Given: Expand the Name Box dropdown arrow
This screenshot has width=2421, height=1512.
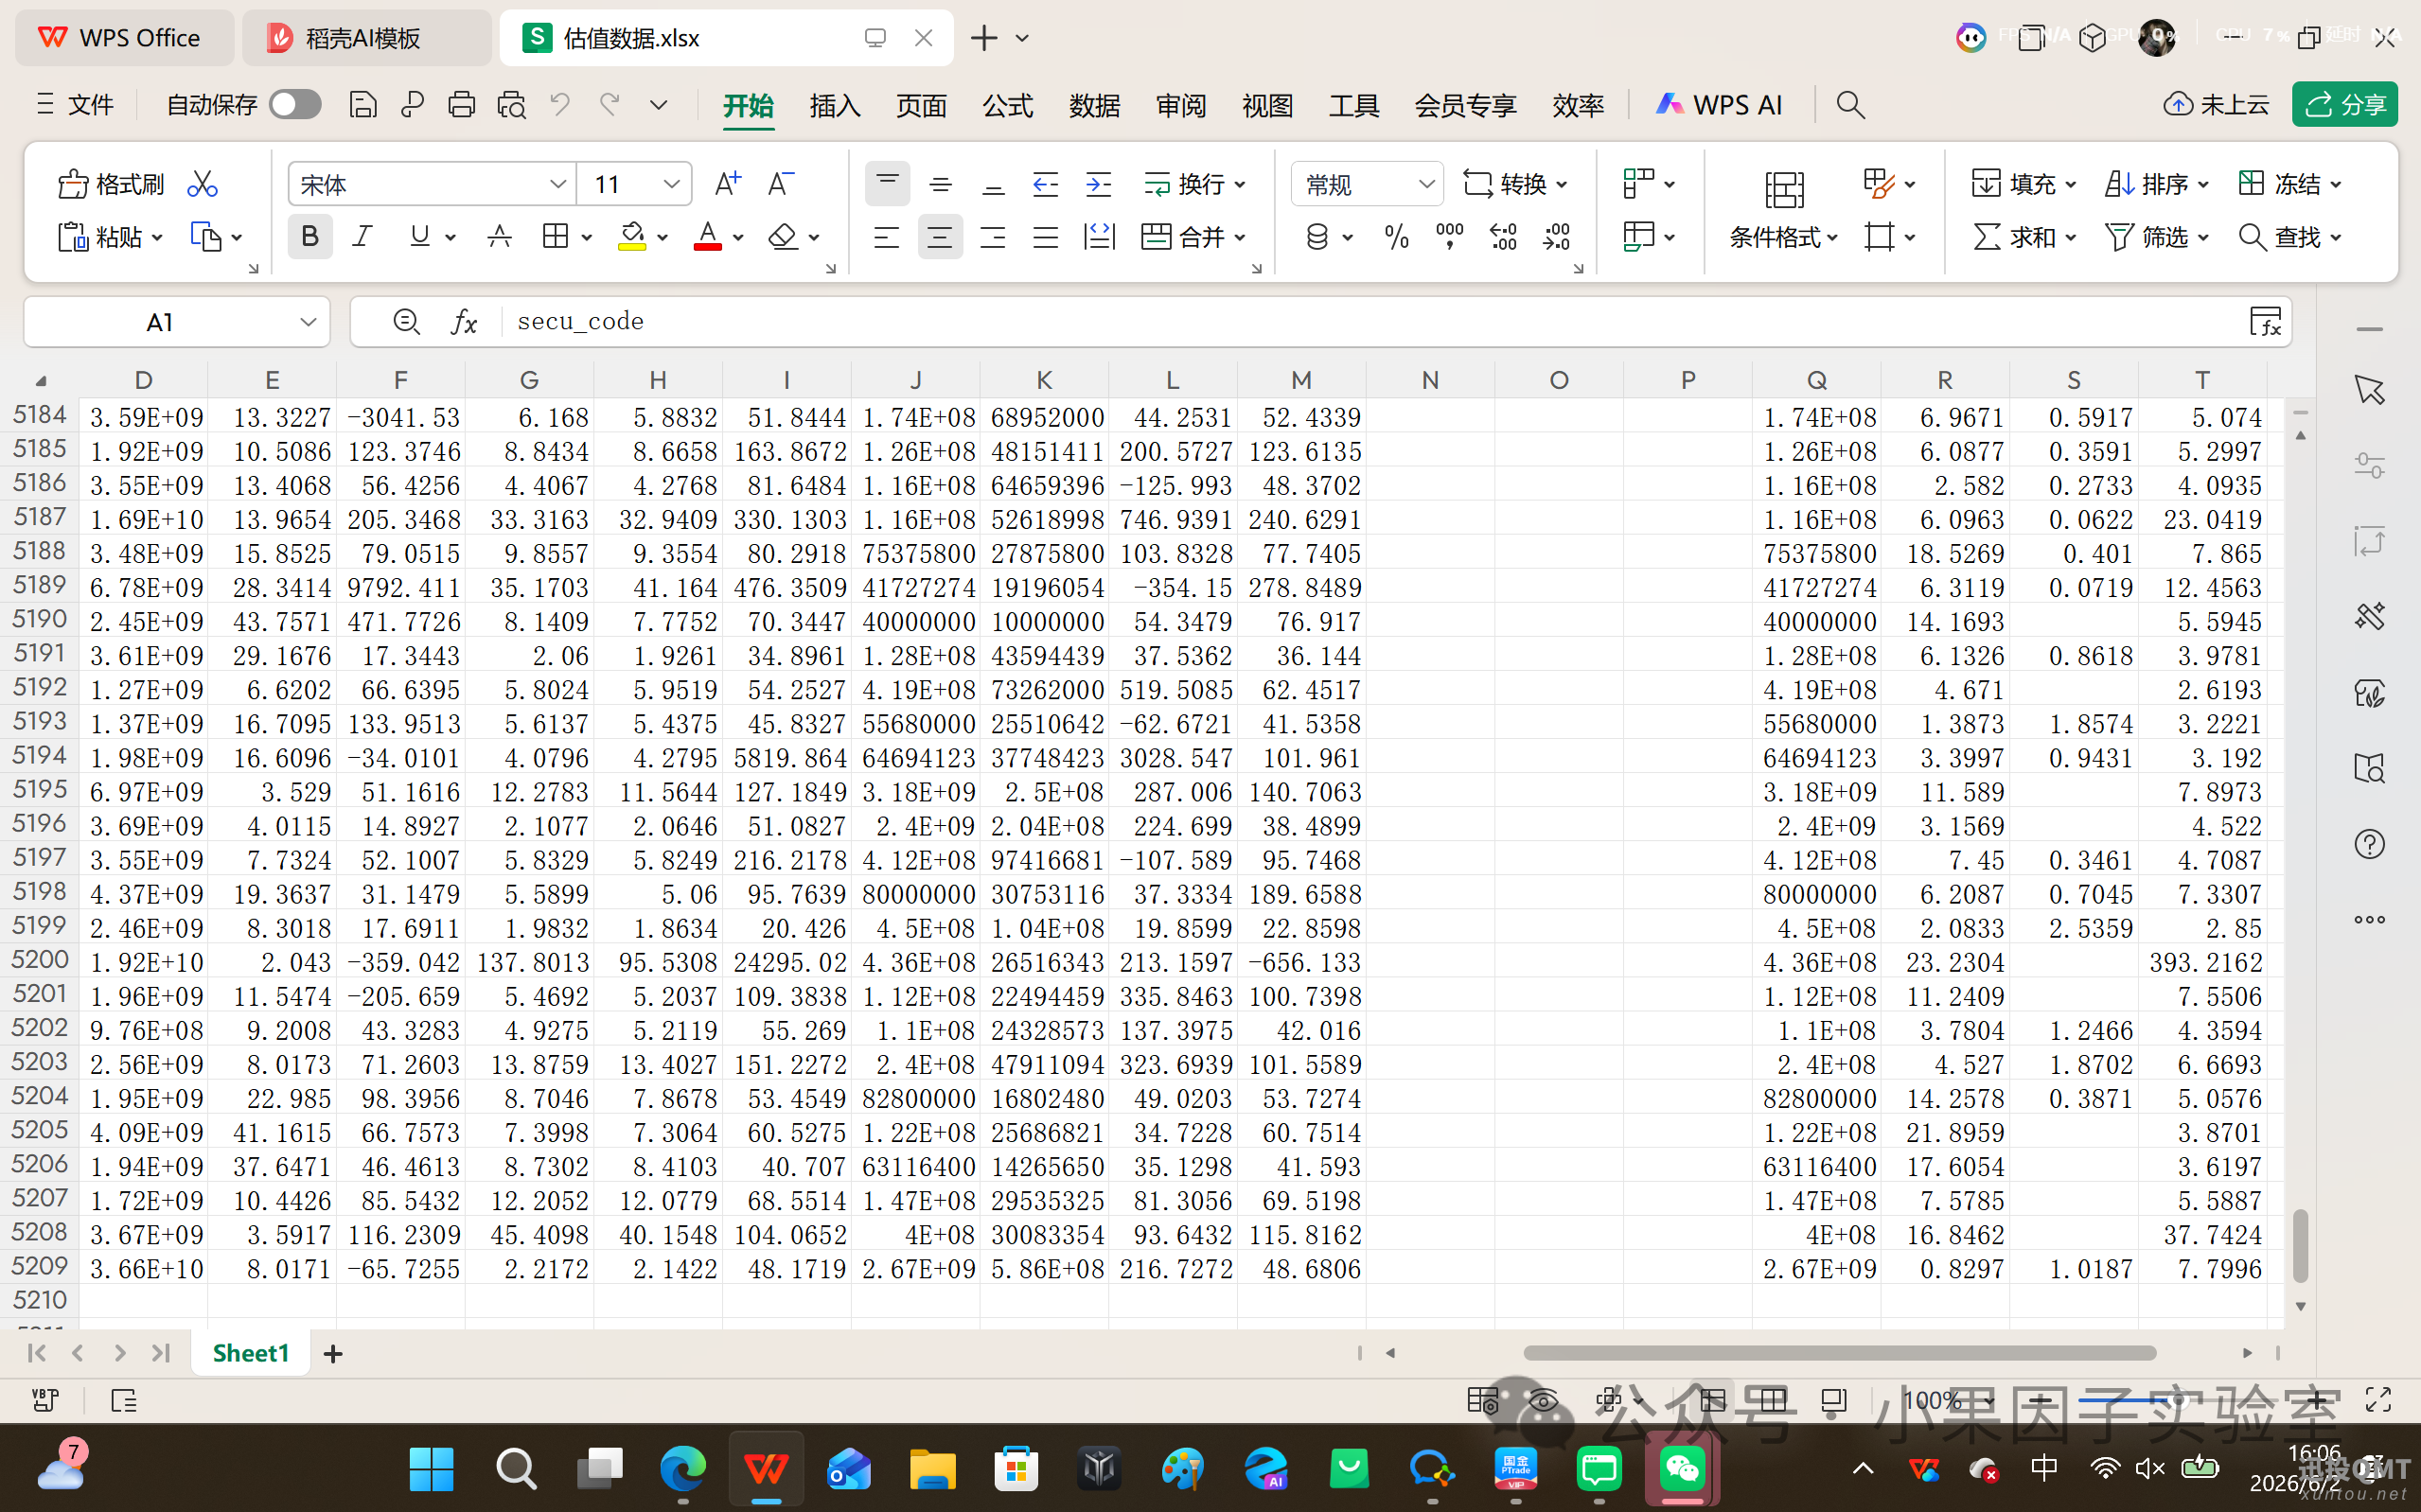Looking at the screenshot, I should click(308, 322).
